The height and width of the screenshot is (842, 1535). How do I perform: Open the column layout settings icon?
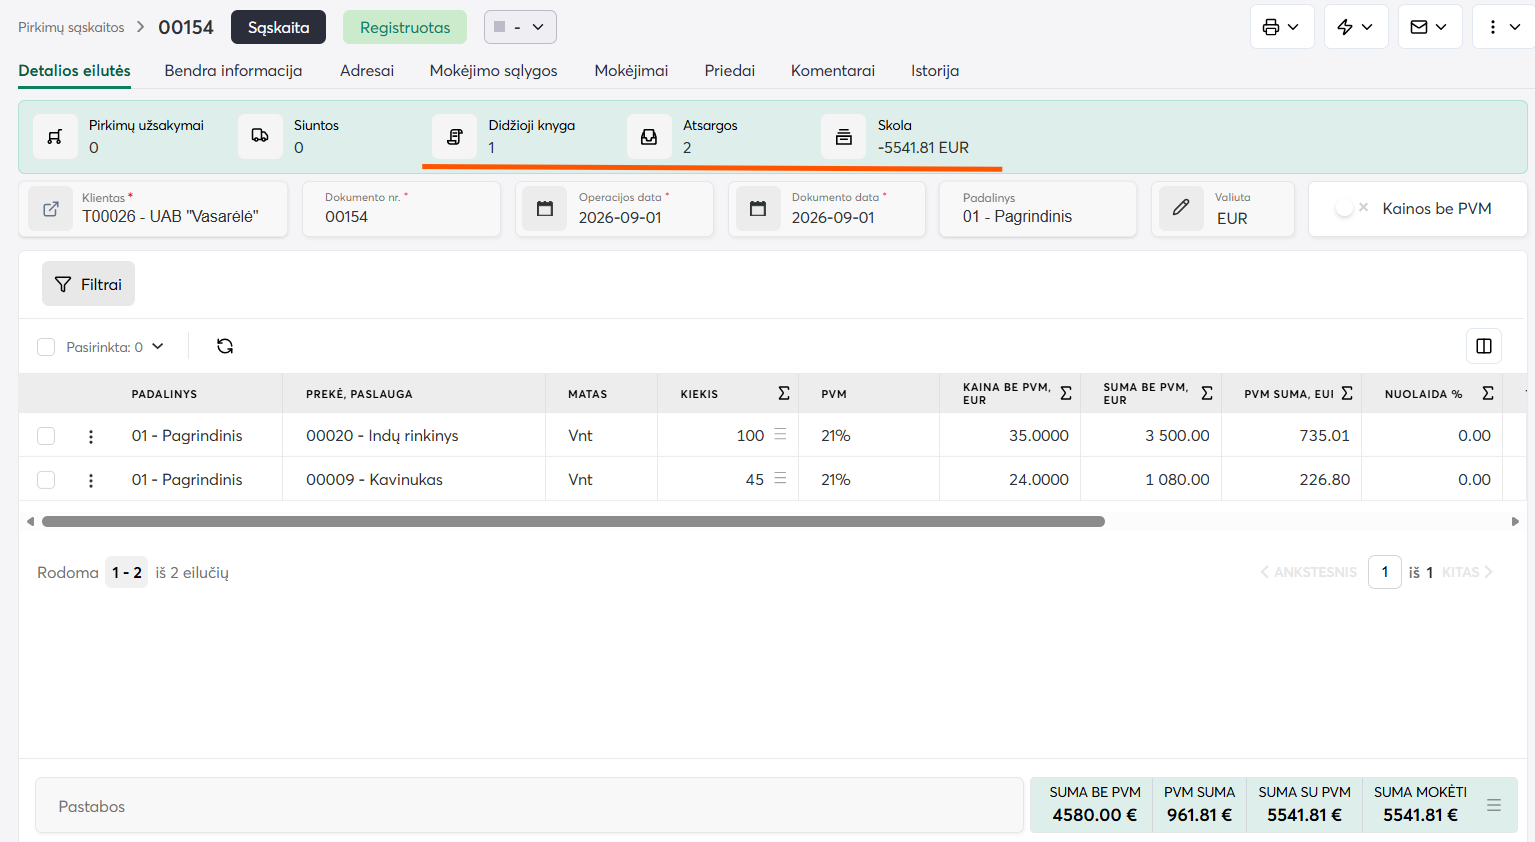[1484, 346]
